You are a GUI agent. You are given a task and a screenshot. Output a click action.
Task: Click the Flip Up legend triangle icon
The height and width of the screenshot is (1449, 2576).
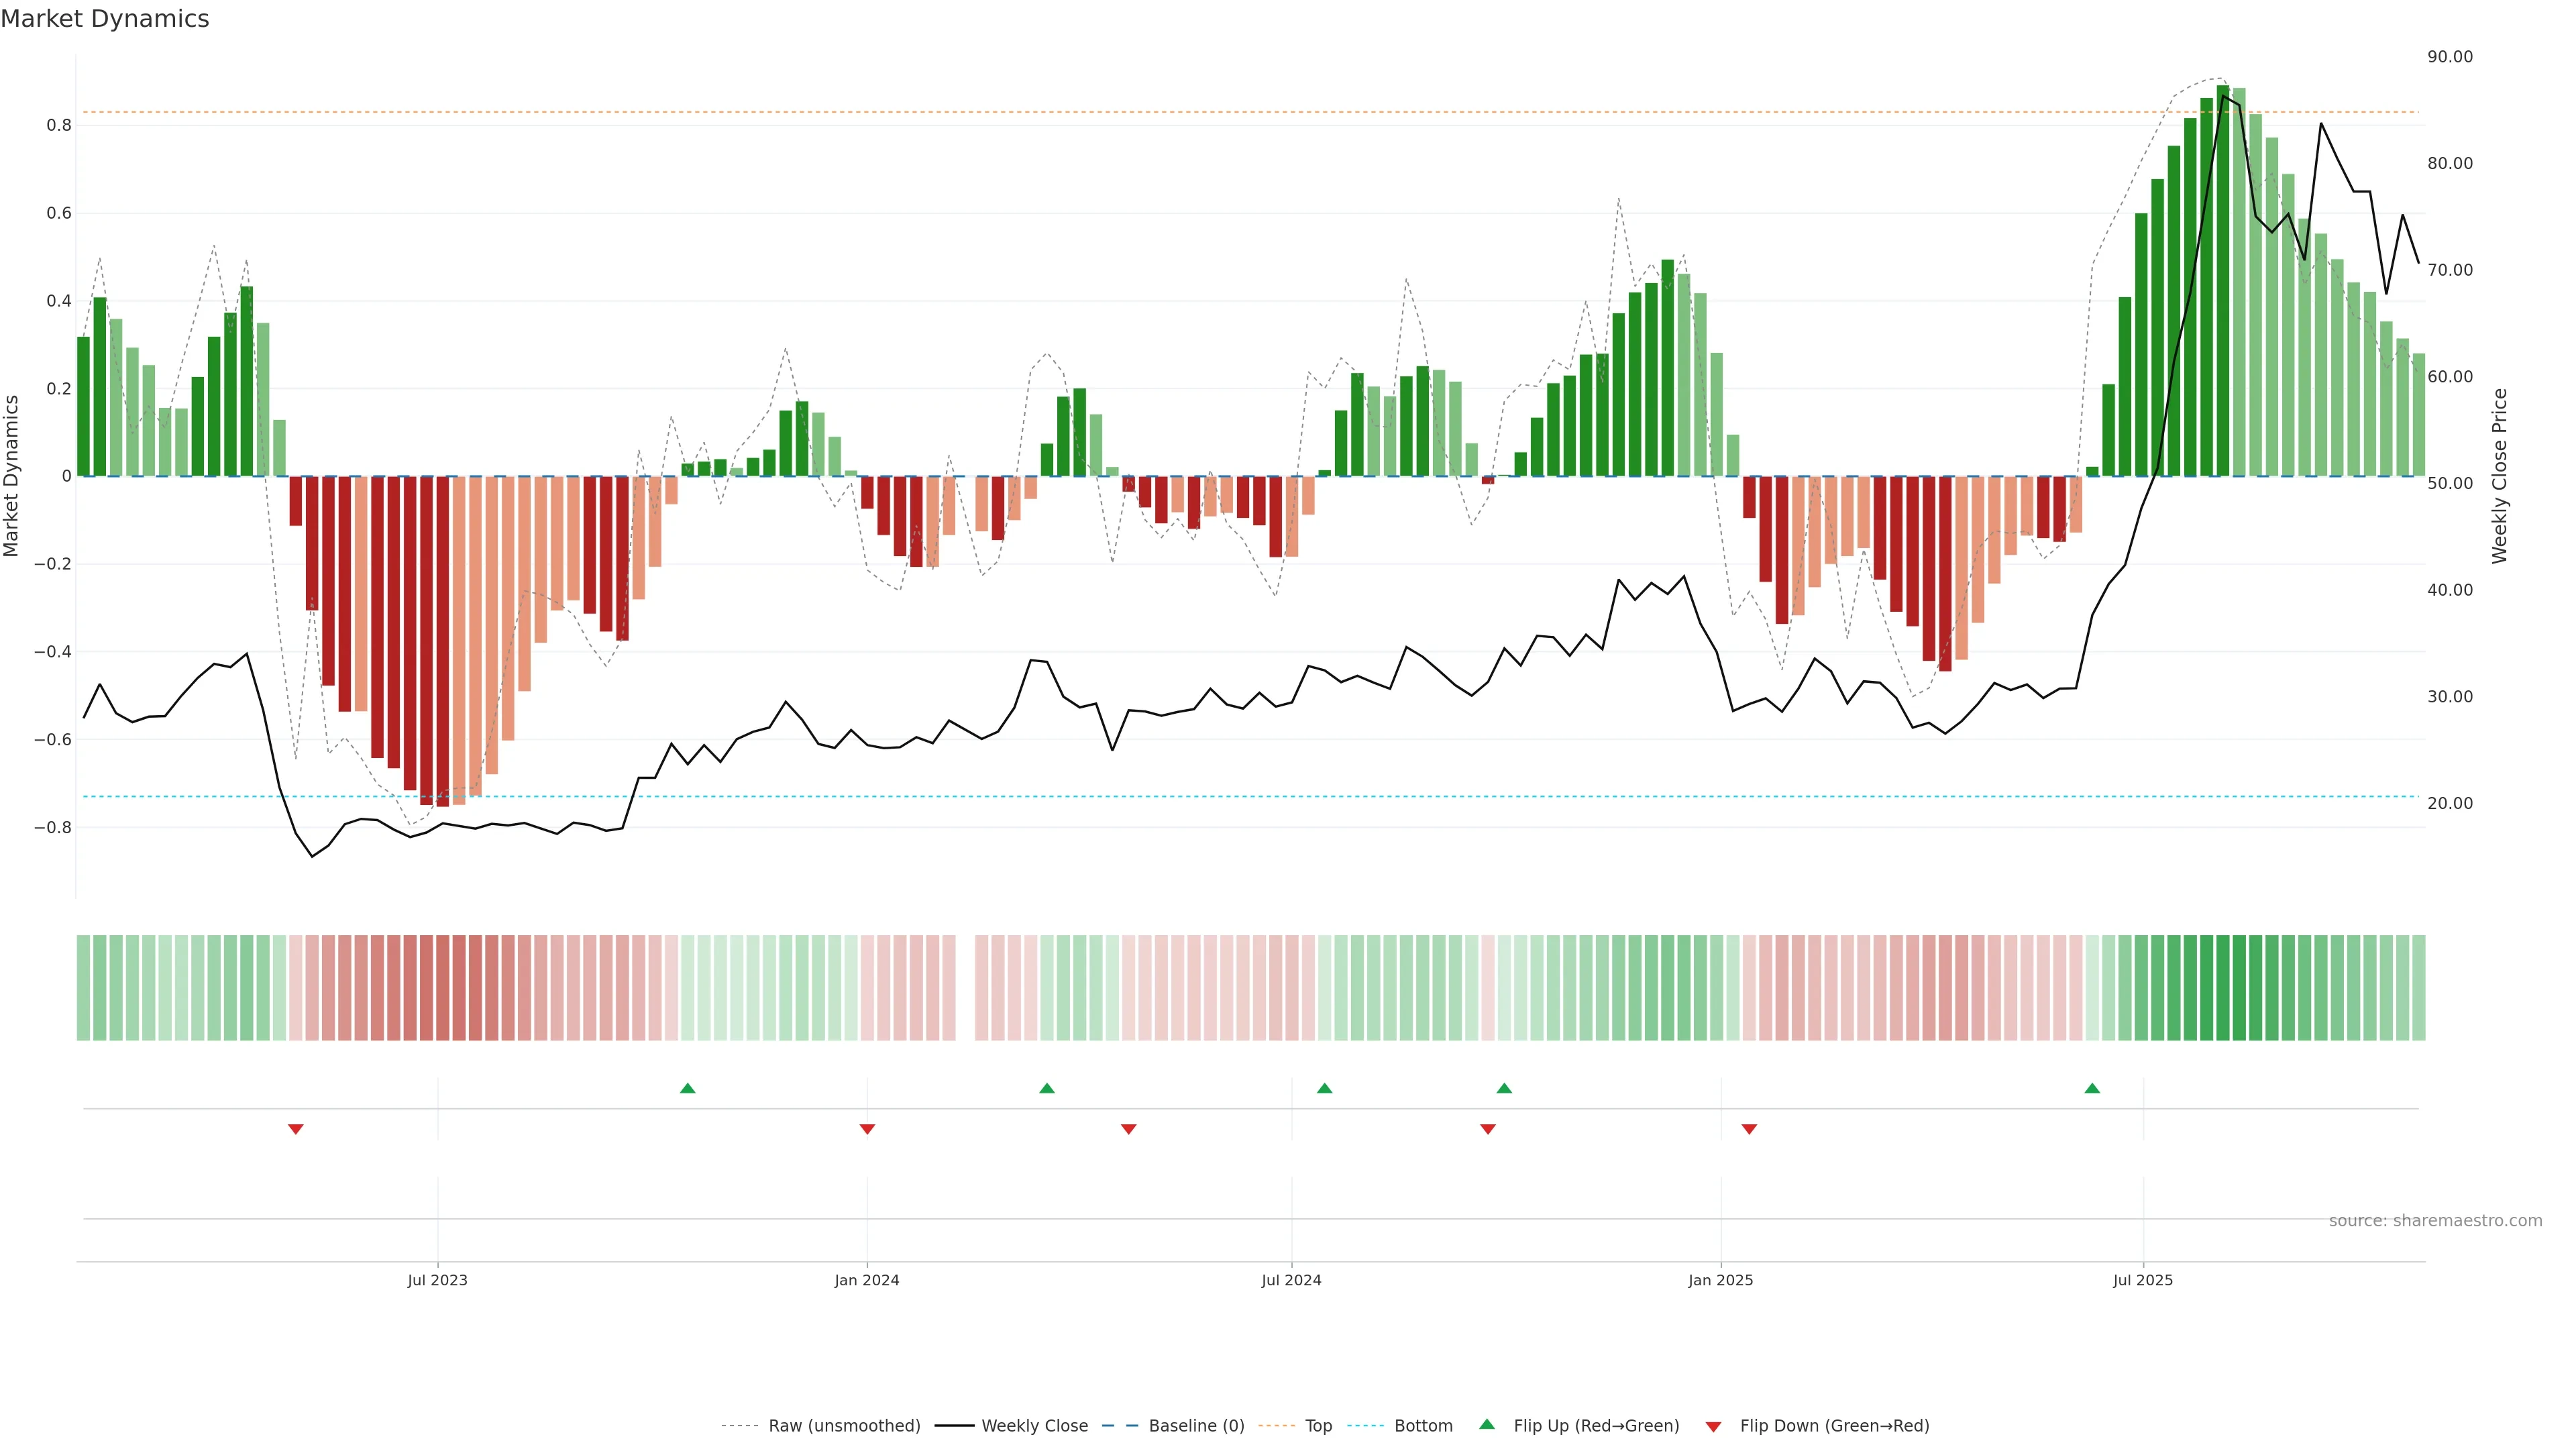pyautogui.click(x=1486, y=1425)
